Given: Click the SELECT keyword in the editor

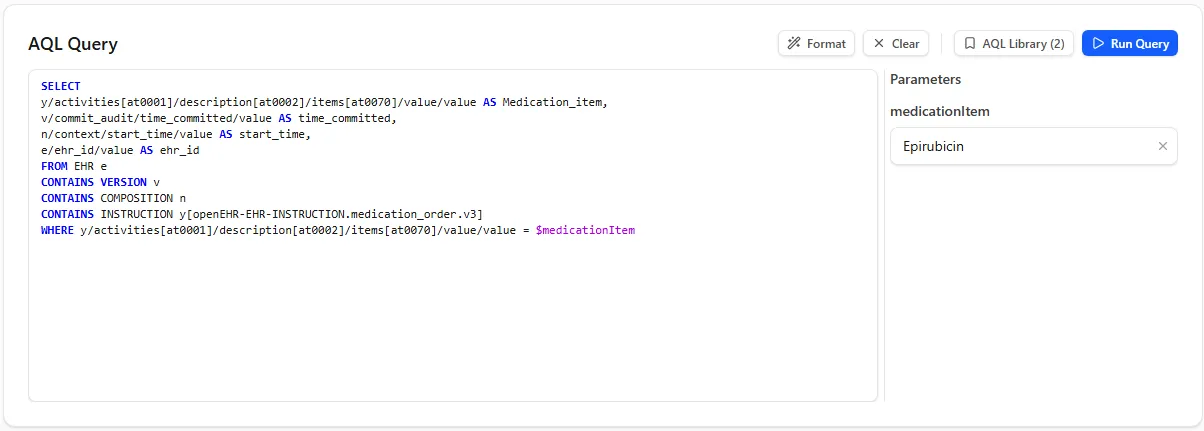Looking at the screenshot, I should (61, 86).
